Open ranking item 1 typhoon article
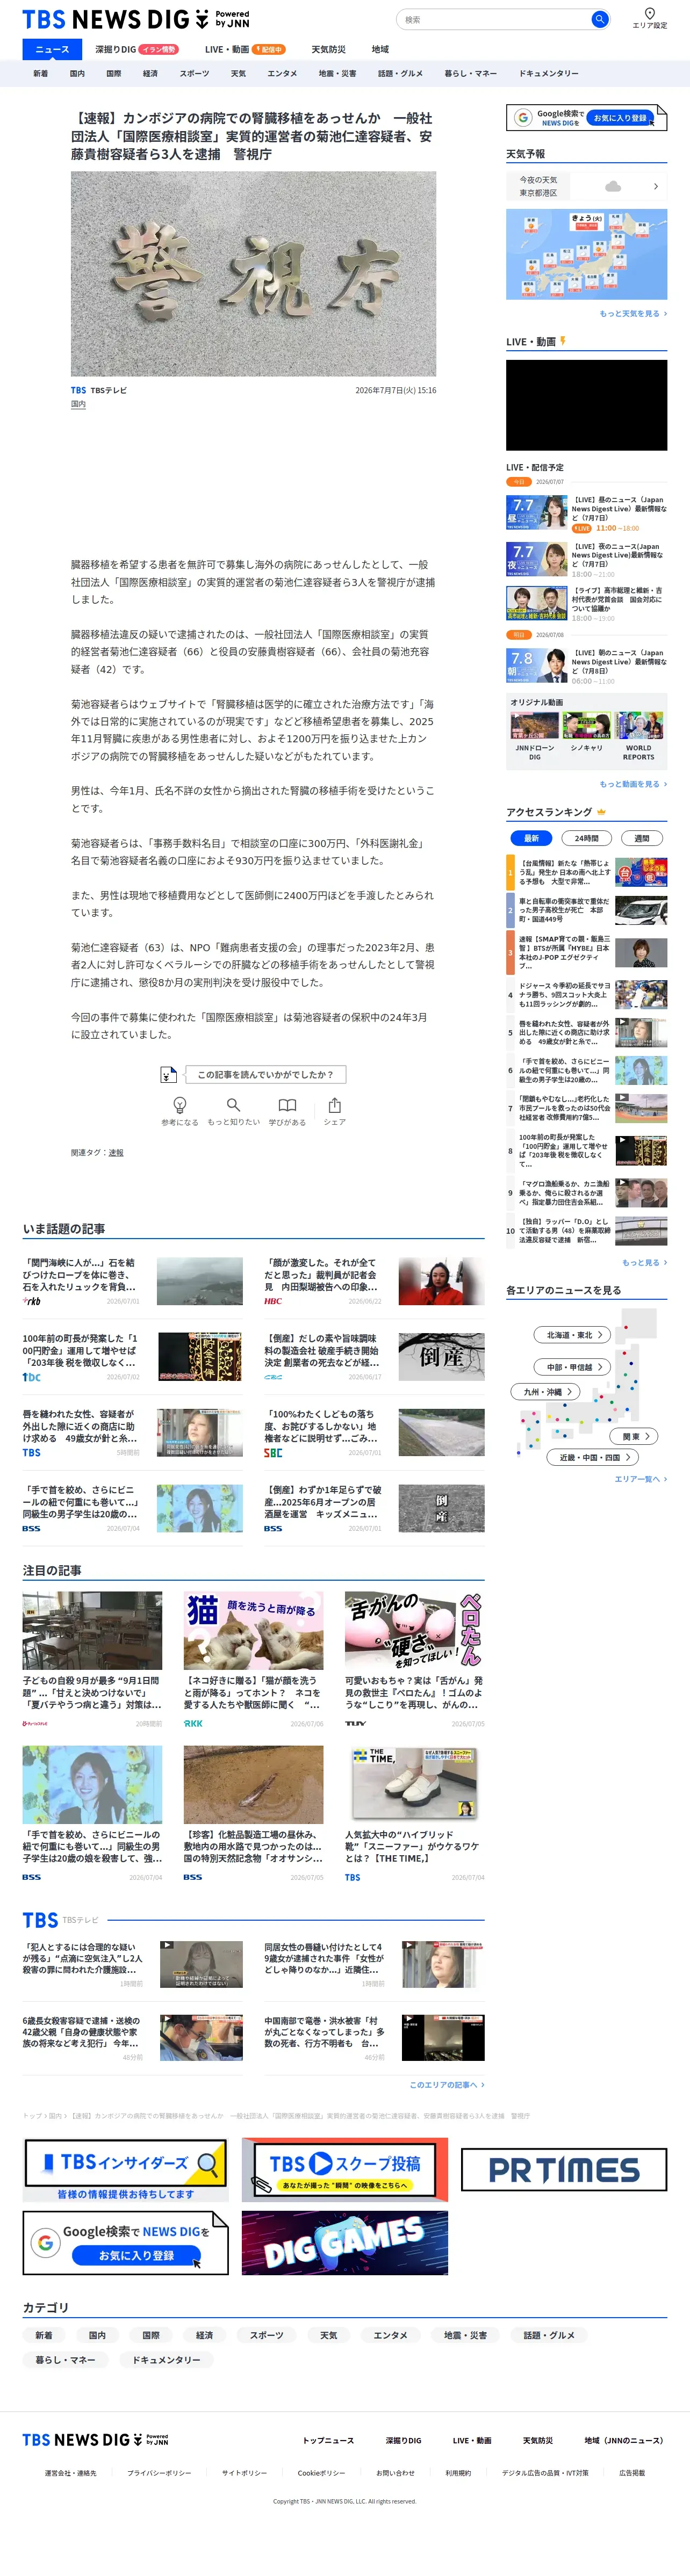Screen dimensions: 690x2576 pyautogui.click(x=587, y=872)
